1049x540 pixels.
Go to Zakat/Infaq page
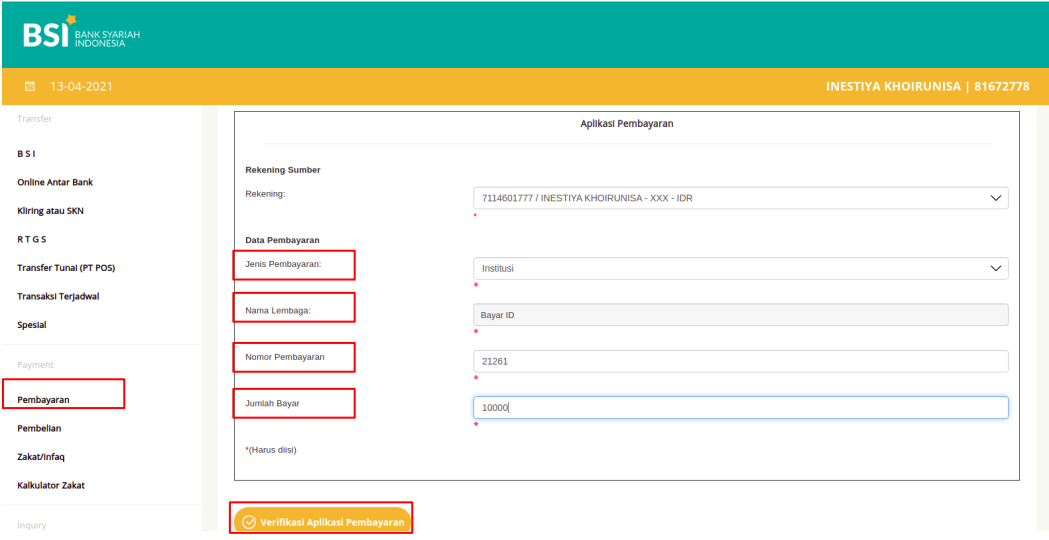pyautogui.click(x=41, y=457)
